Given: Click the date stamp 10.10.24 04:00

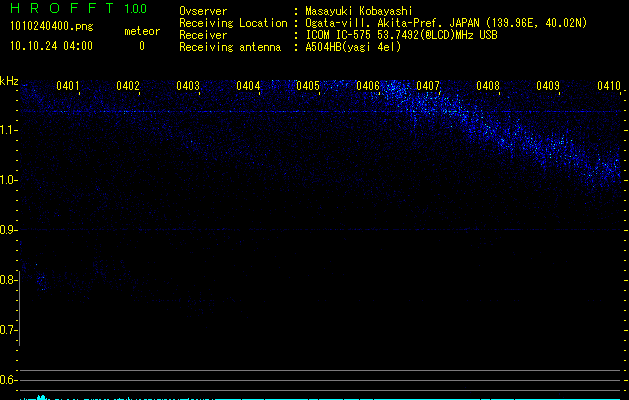Looking at the screenshot, I should tap(51, 46).
